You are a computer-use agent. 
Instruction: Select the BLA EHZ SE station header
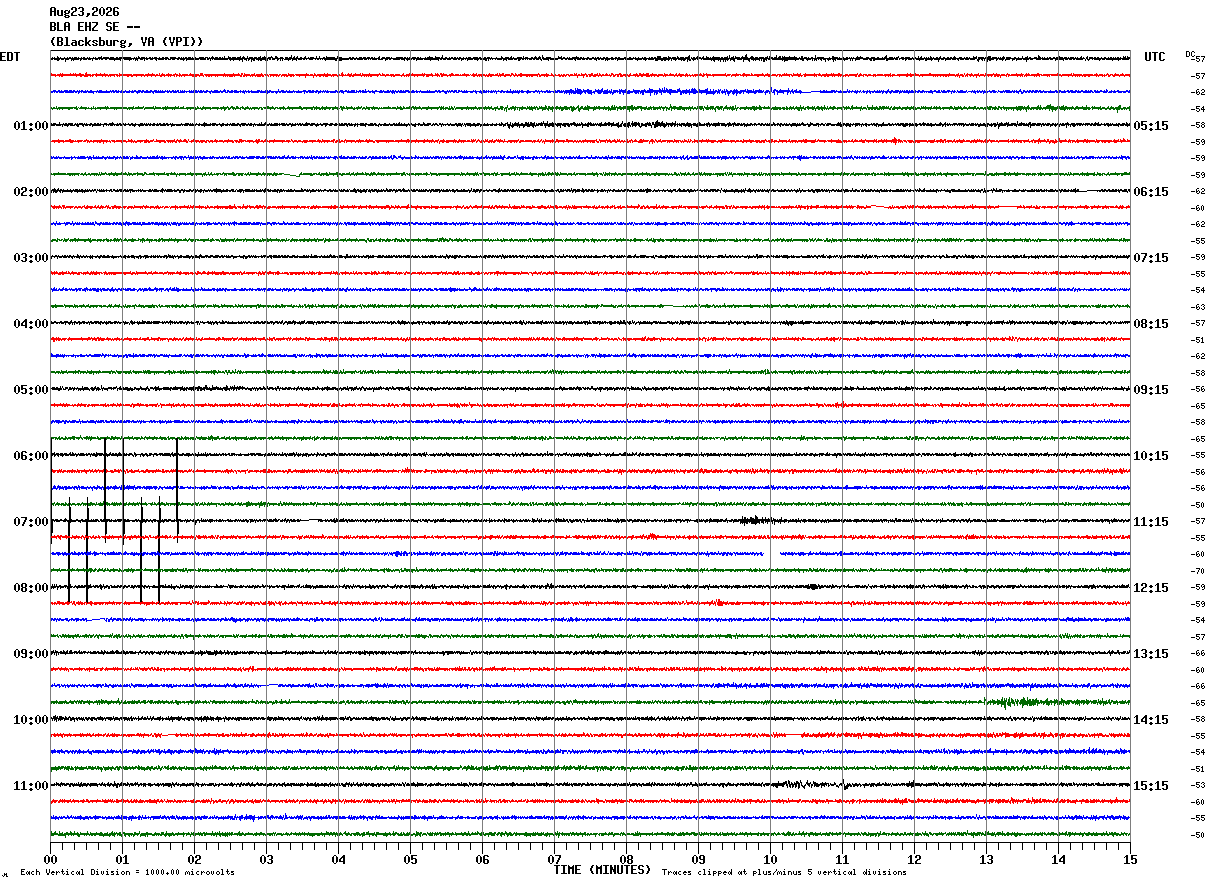tap(95, 27)
